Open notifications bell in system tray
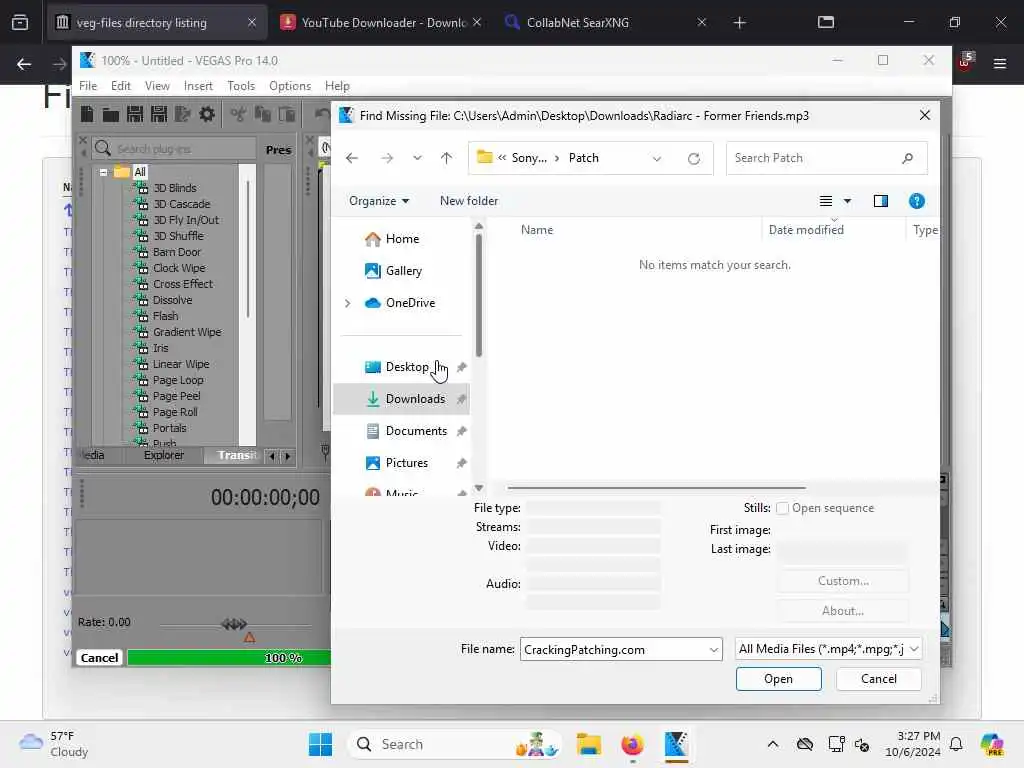This screenshot has height=768, width=1024. click(956, 744)
